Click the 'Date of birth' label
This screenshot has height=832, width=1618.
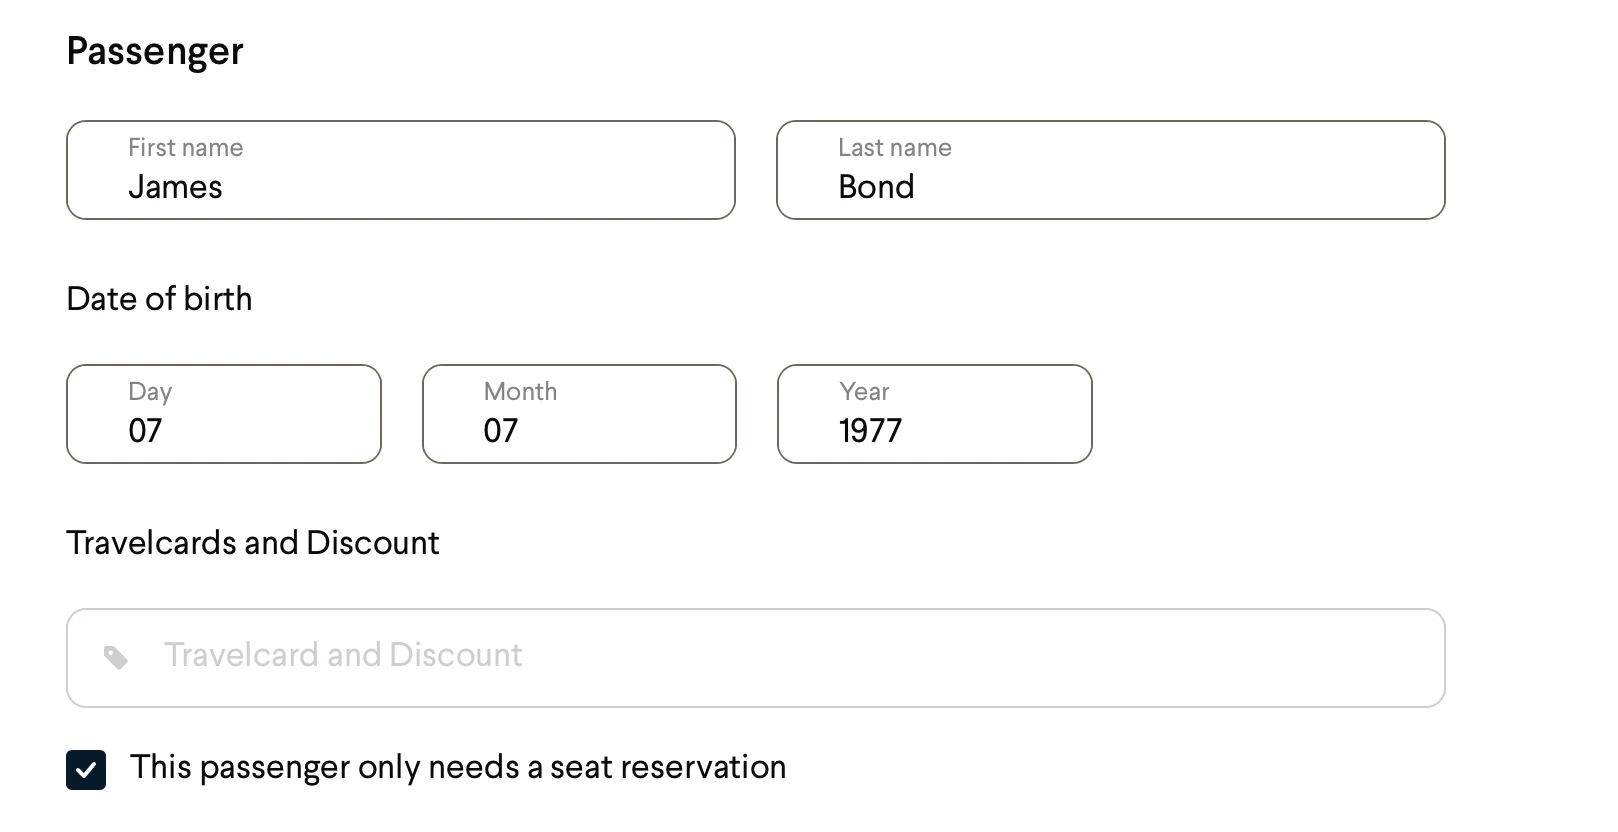(x=159, y=299)
